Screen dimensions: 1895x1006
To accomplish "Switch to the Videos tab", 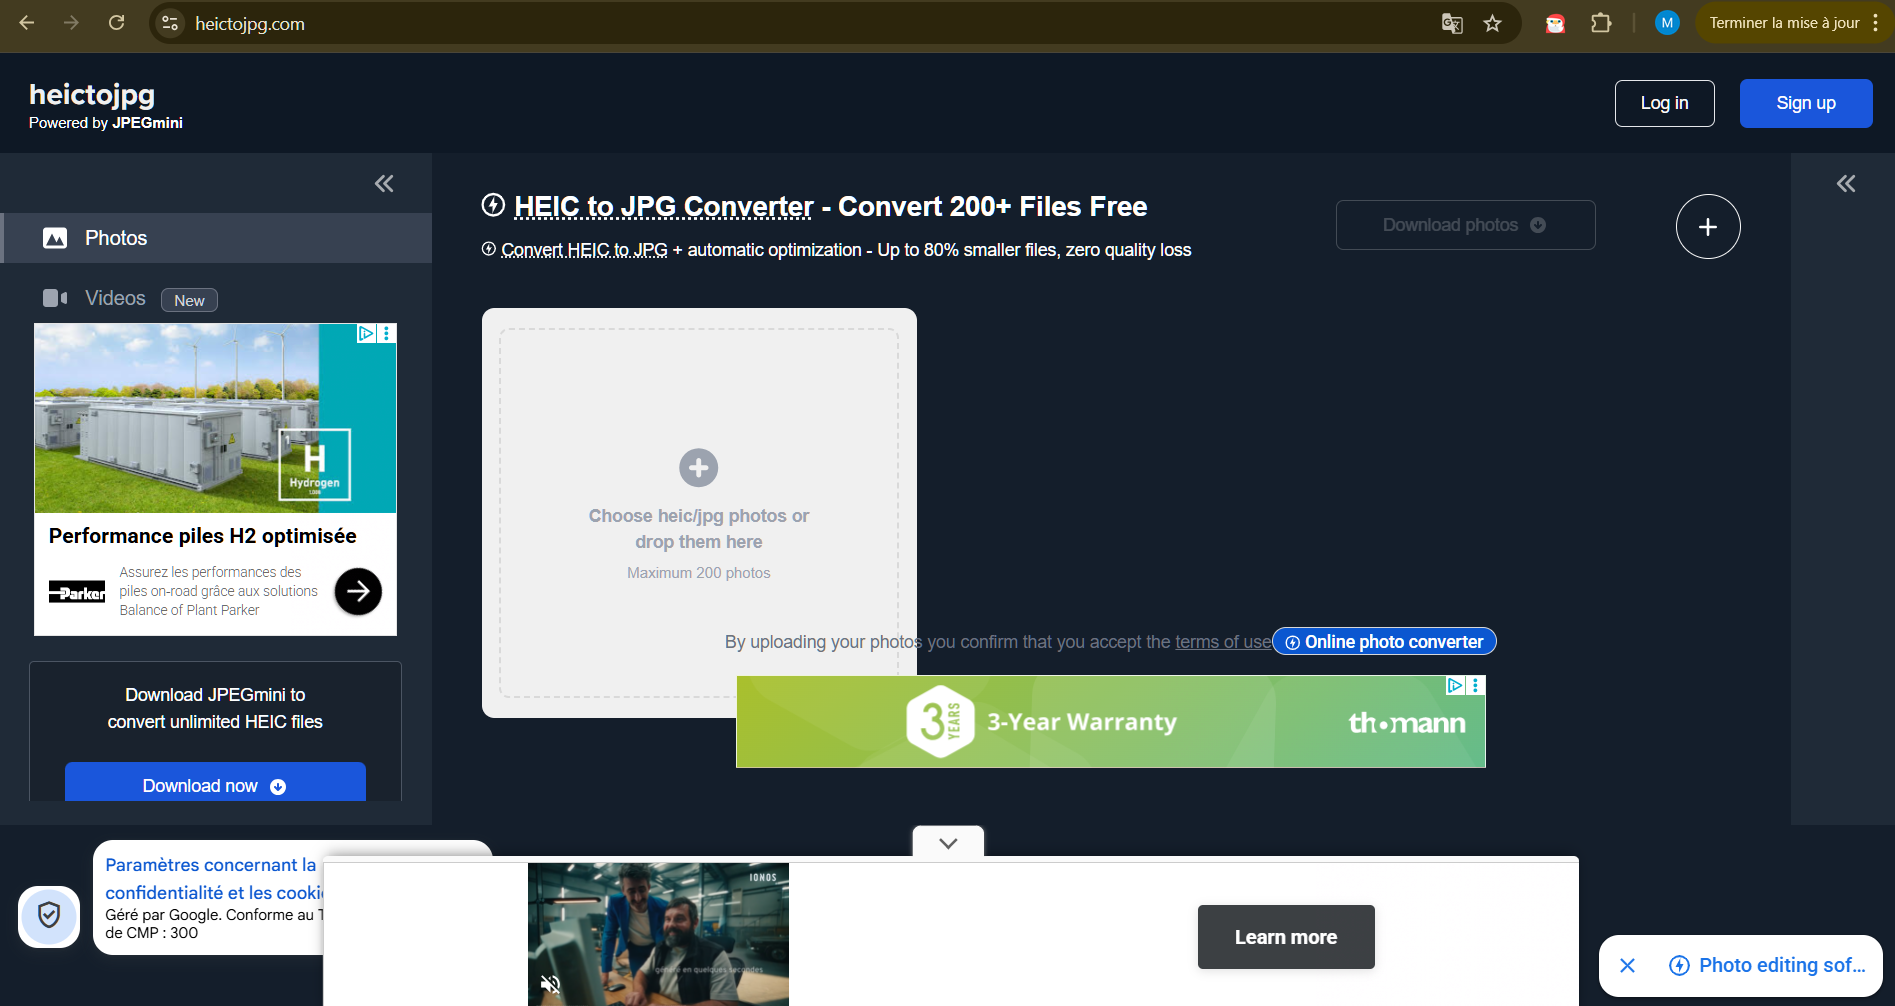I will pyautogui.click(x=115, y=298).
